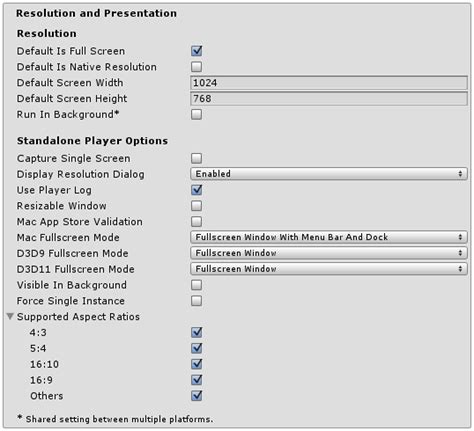
Task: Tick the Capture Single Screen checkbox
Action: [196, 158]
